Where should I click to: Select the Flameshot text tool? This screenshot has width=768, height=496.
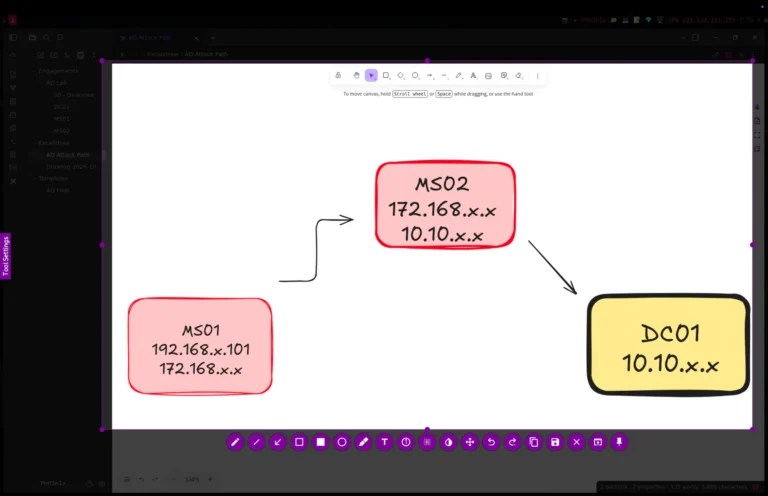click(384, 442)
